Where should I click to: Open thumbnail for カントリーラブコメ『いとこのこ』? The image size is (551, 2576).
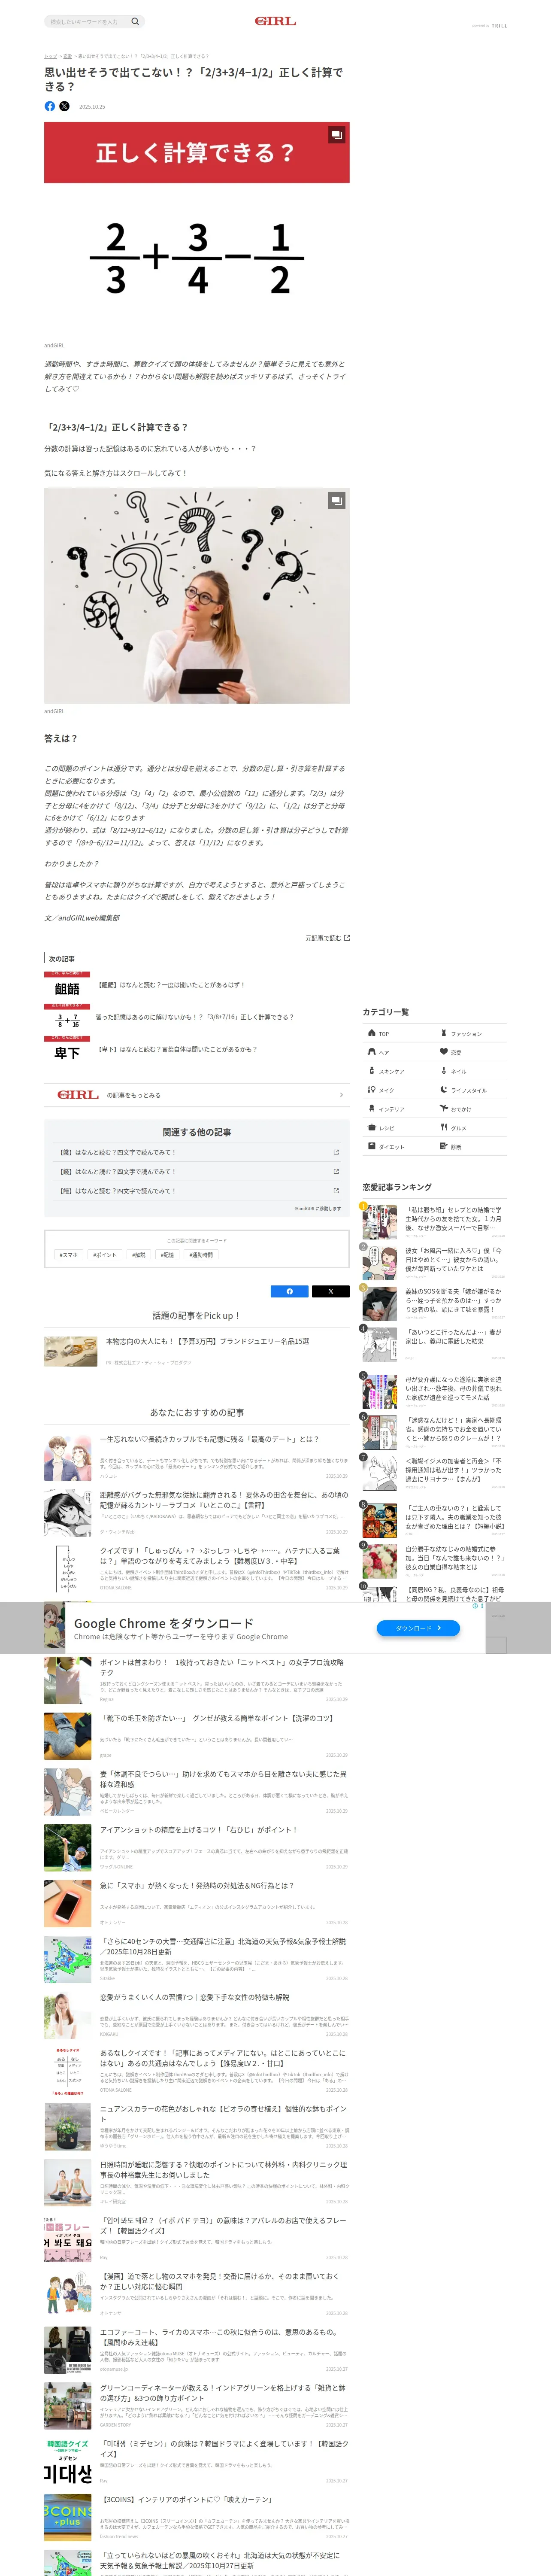[x=68, y=1513]
